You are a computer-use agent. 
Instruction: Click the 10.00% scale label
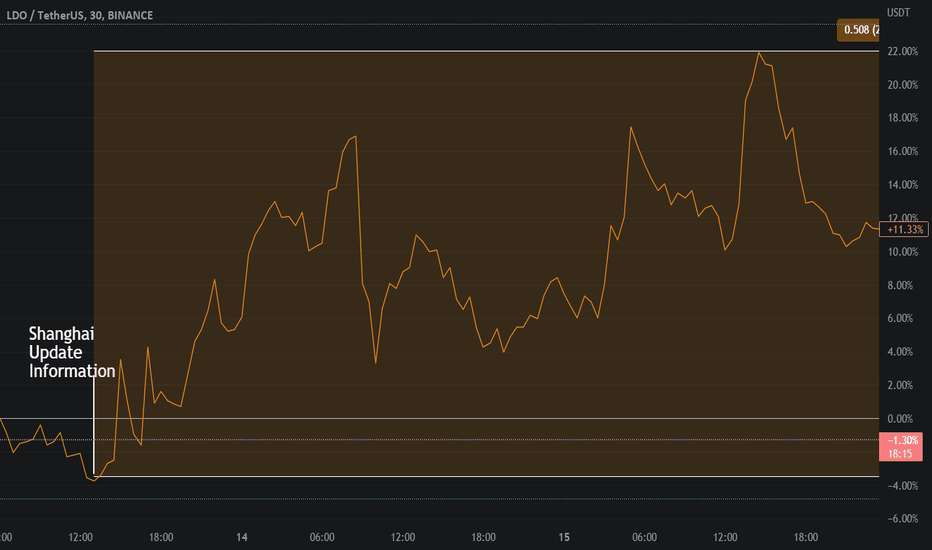pos(902,252)
